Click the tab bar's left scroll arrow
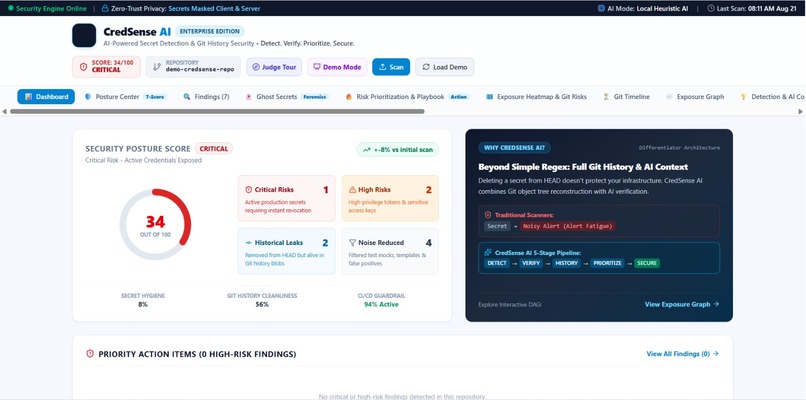This screenshot has height=400, width=806. [x=5, y=112]
